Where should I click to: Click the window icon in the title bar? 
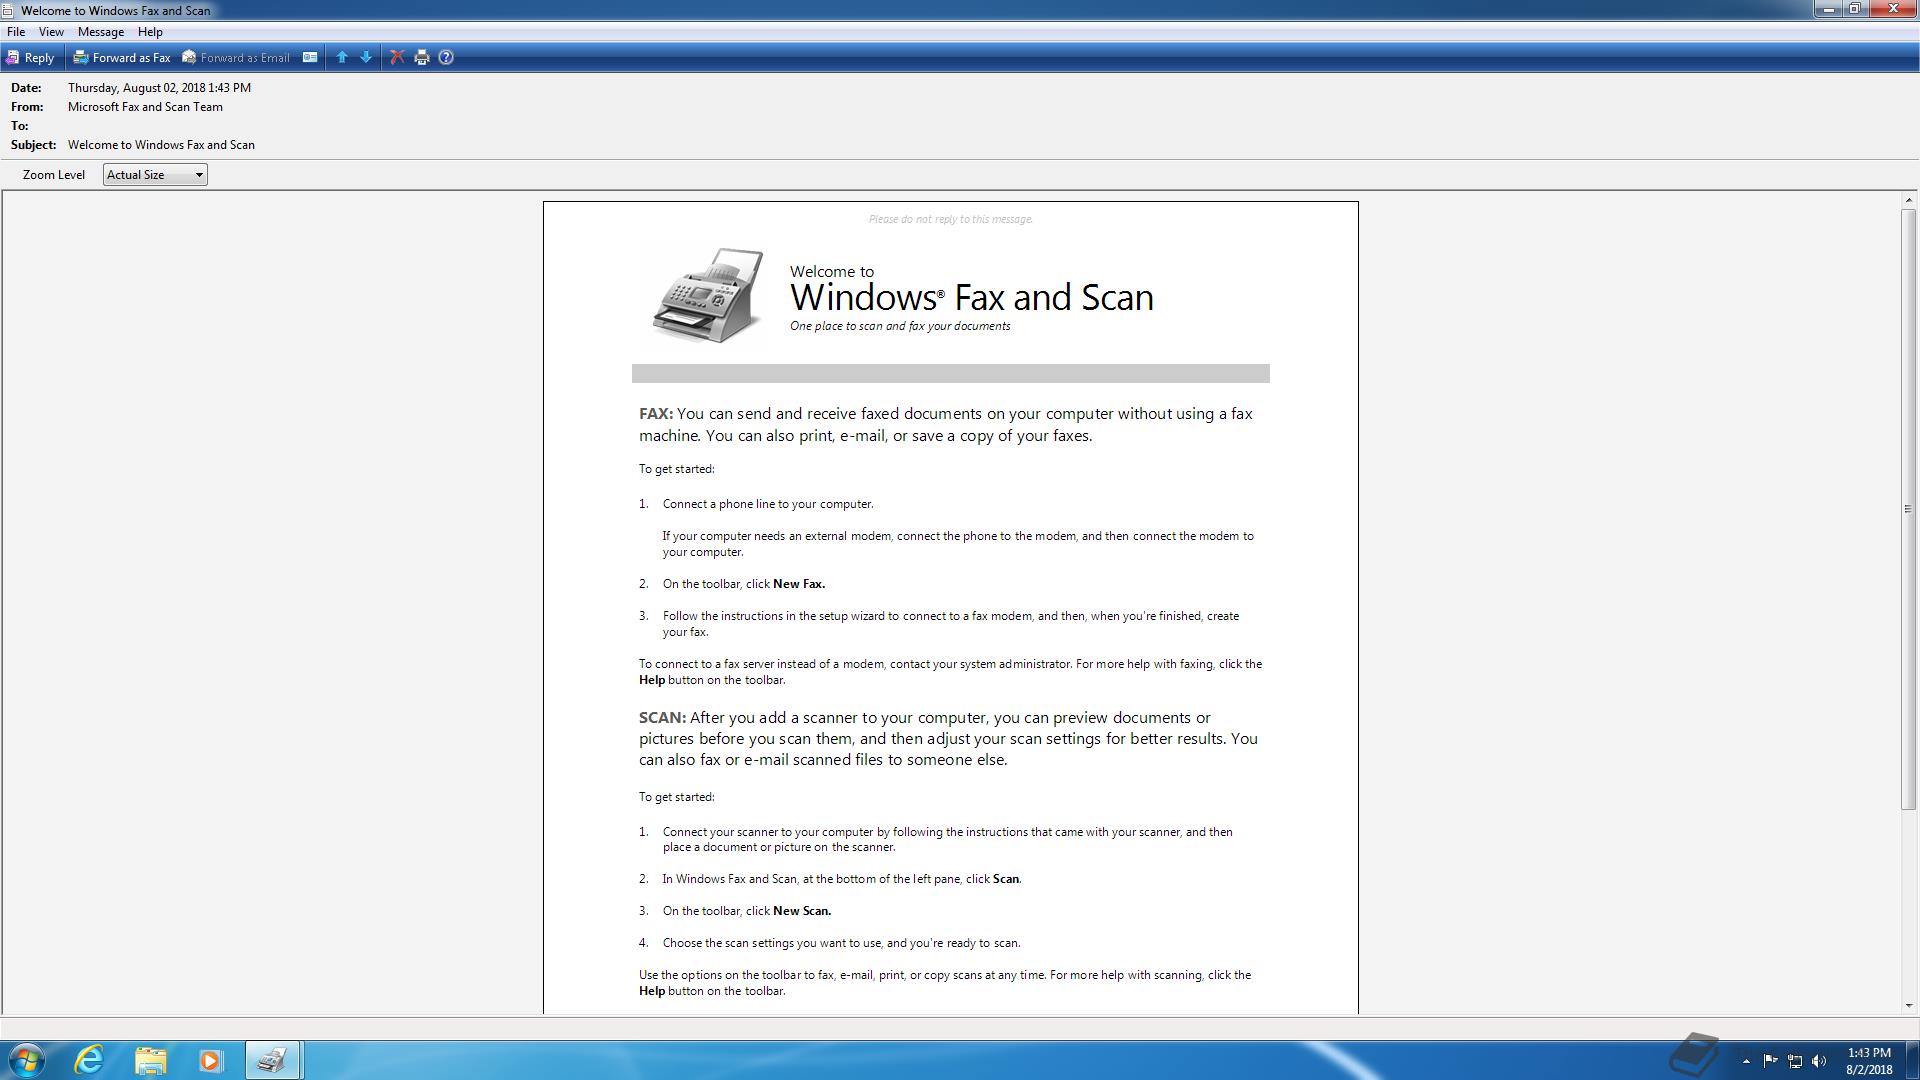click(8, 10)
